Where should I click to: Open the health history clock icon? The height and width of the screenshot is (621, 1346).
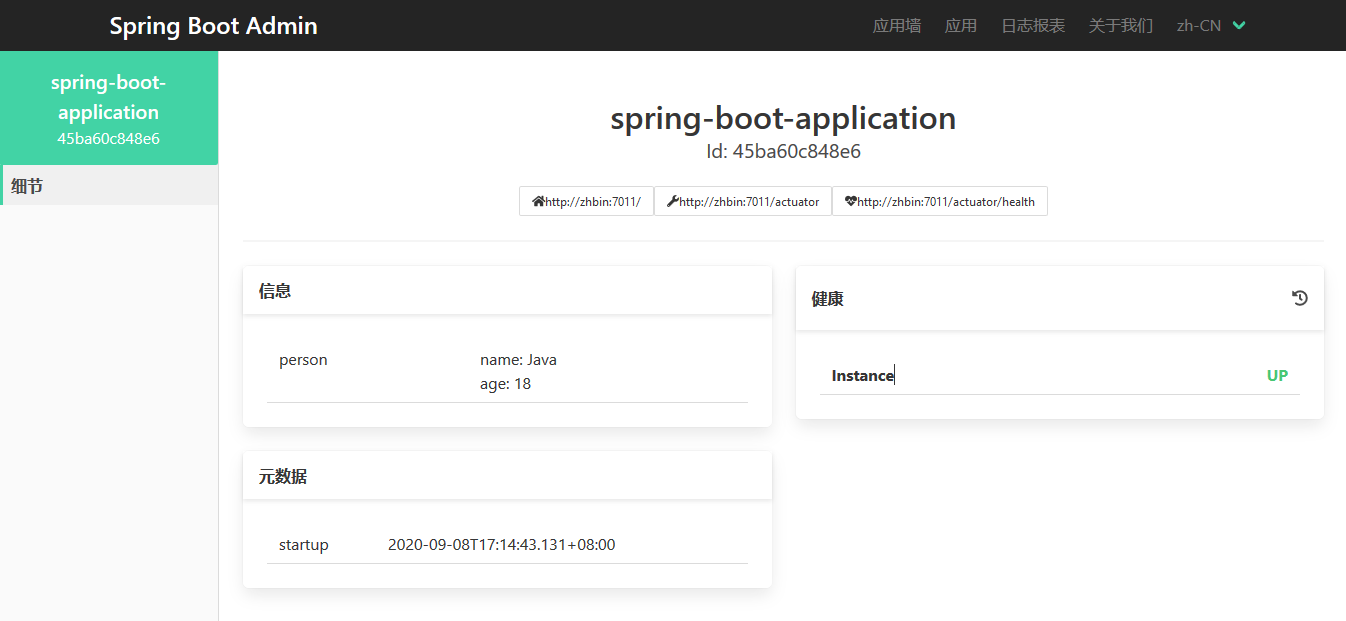click(1299, 298)
